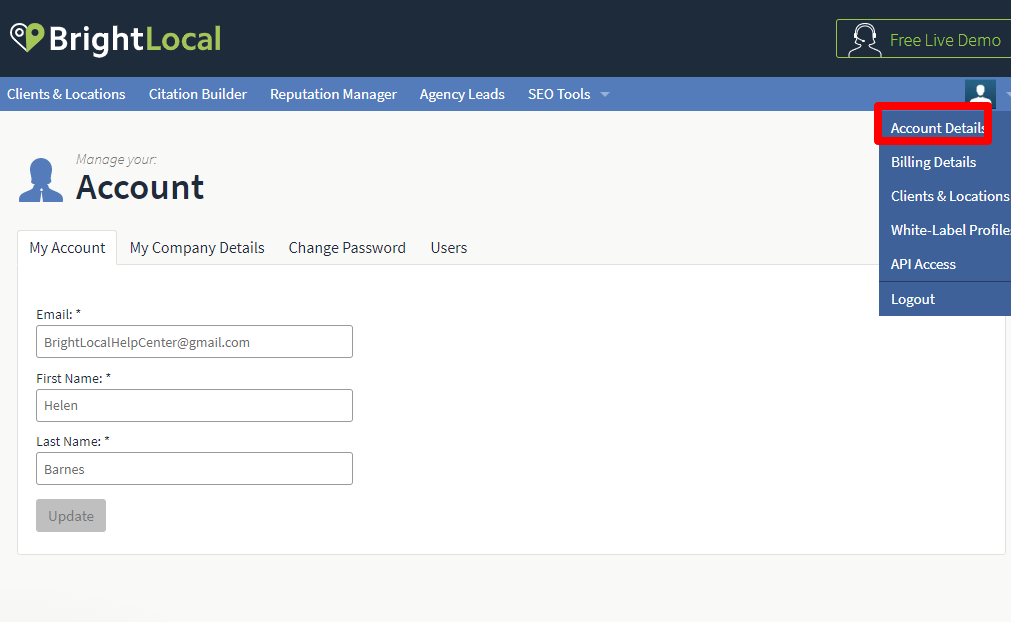Select API Access option

pyautogui.click(x=923, y=264)
